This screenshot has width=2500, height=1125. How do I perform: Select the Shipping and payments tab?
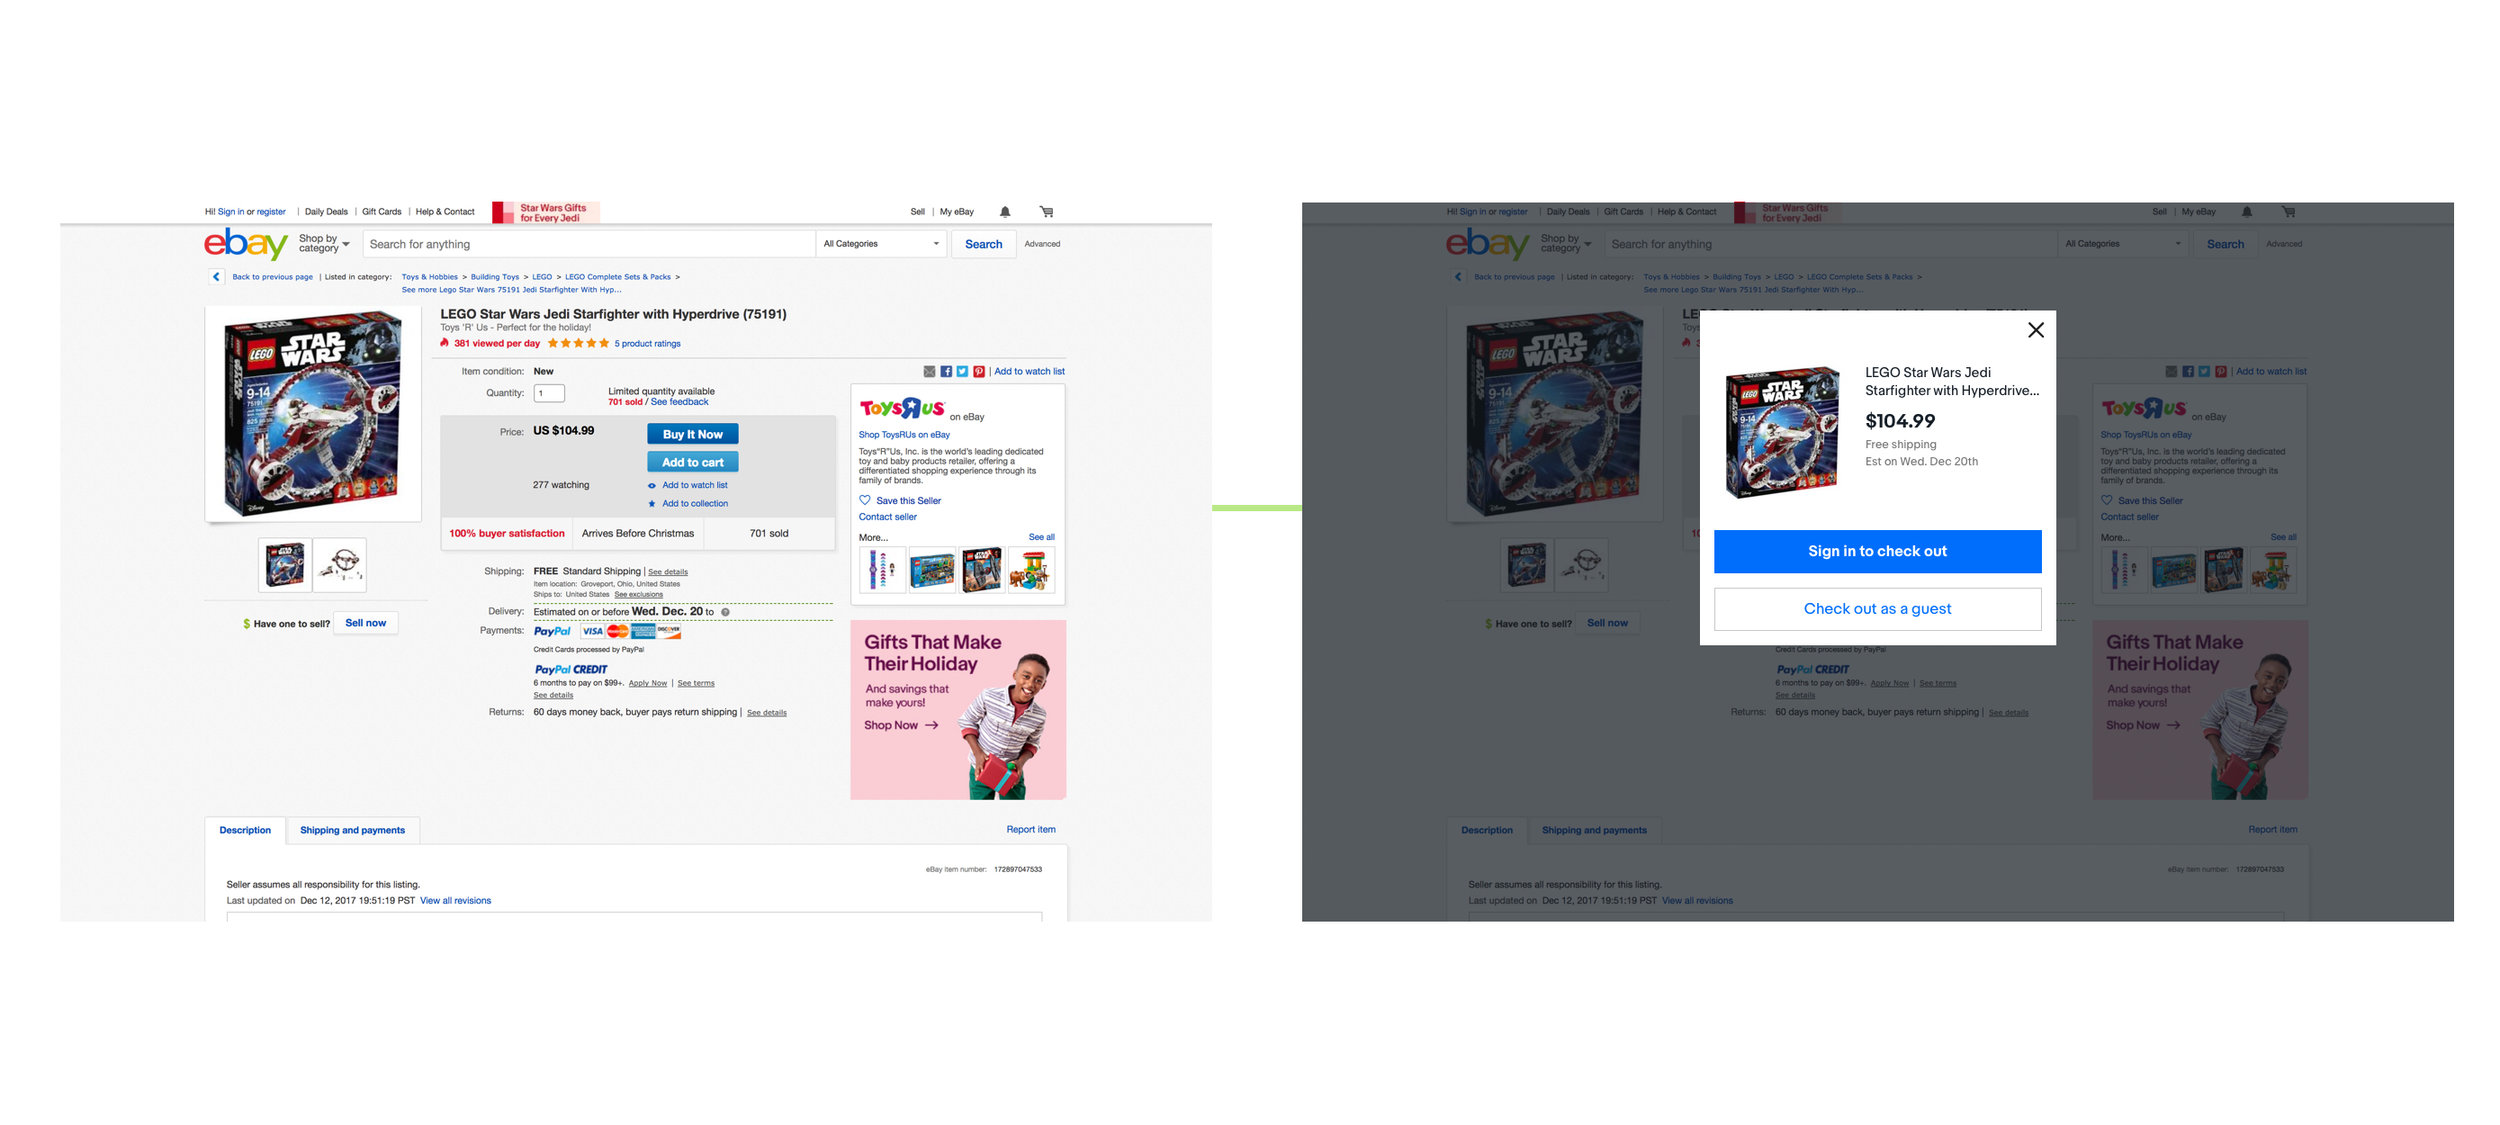351,830
